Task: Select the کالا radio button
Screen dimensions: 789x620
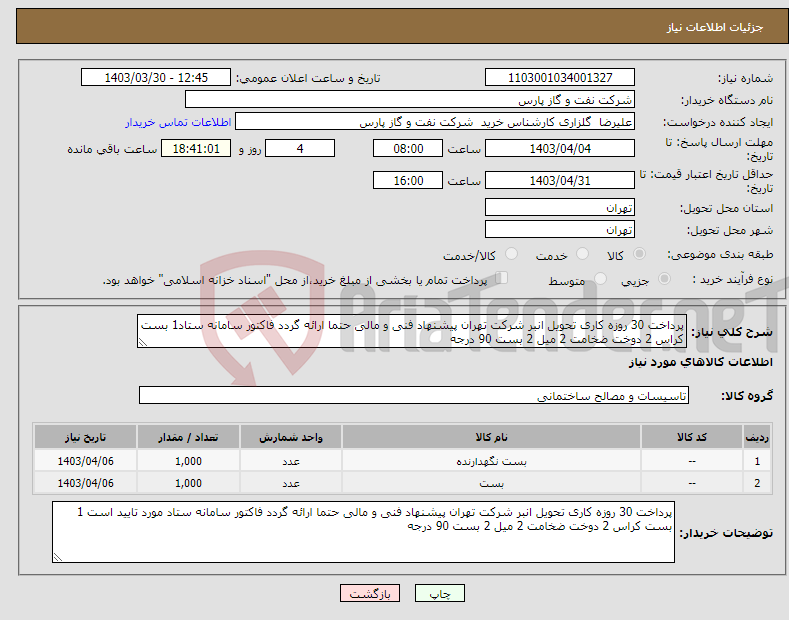Action: click(639, 254)
